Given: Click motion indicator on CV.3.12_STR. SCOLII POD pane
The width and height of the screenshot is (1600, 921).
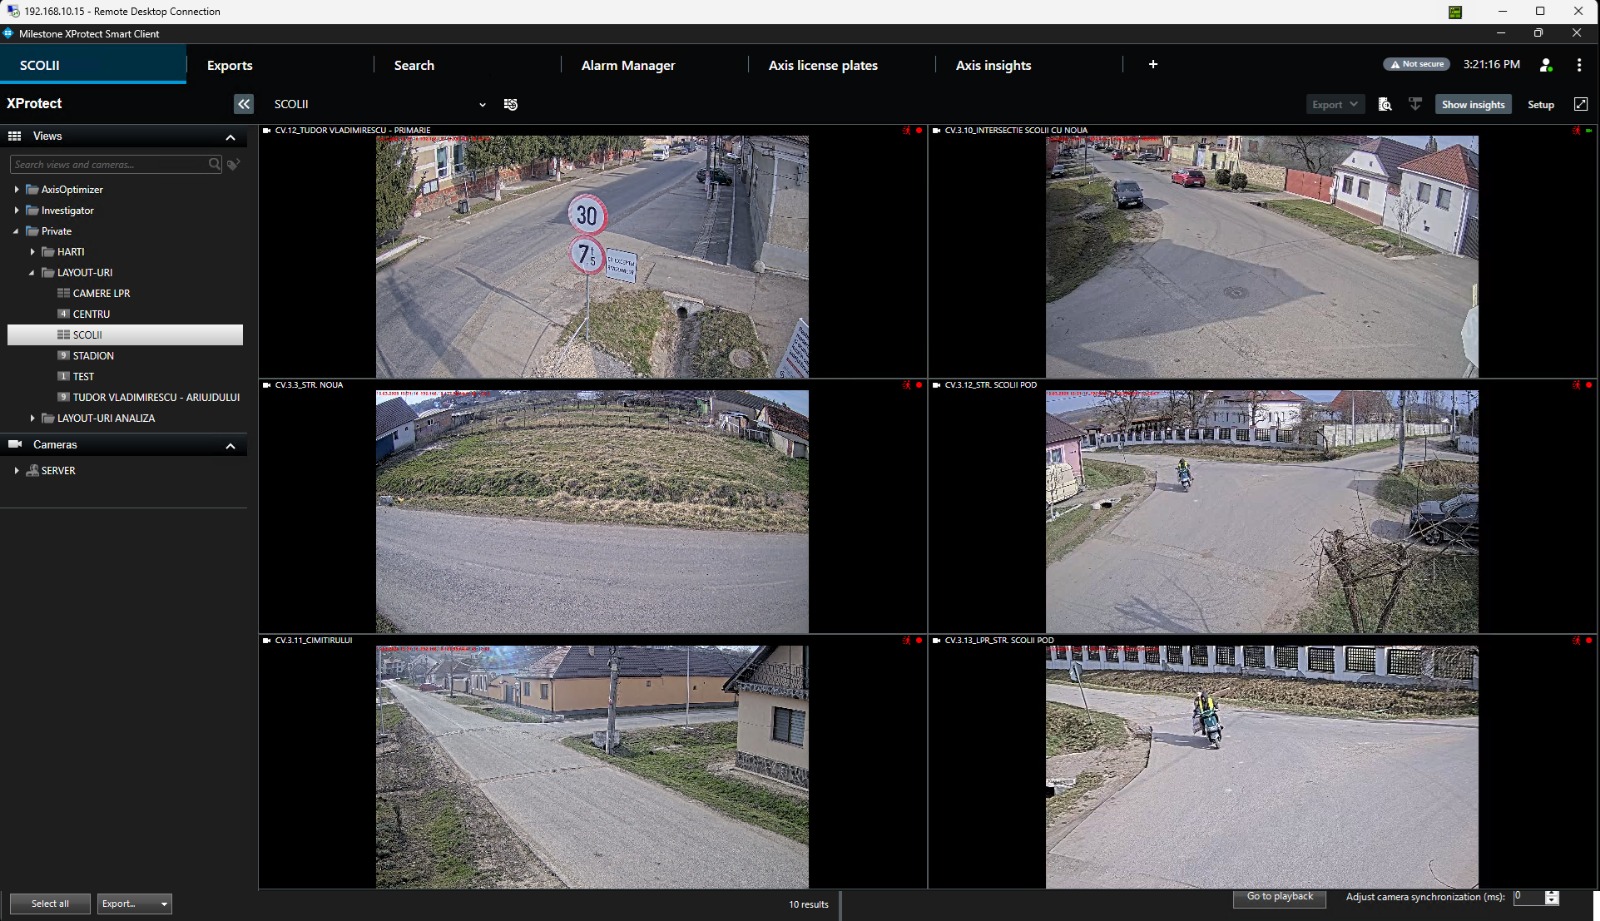Looking at the screenshot, I should pos(1577,385).
